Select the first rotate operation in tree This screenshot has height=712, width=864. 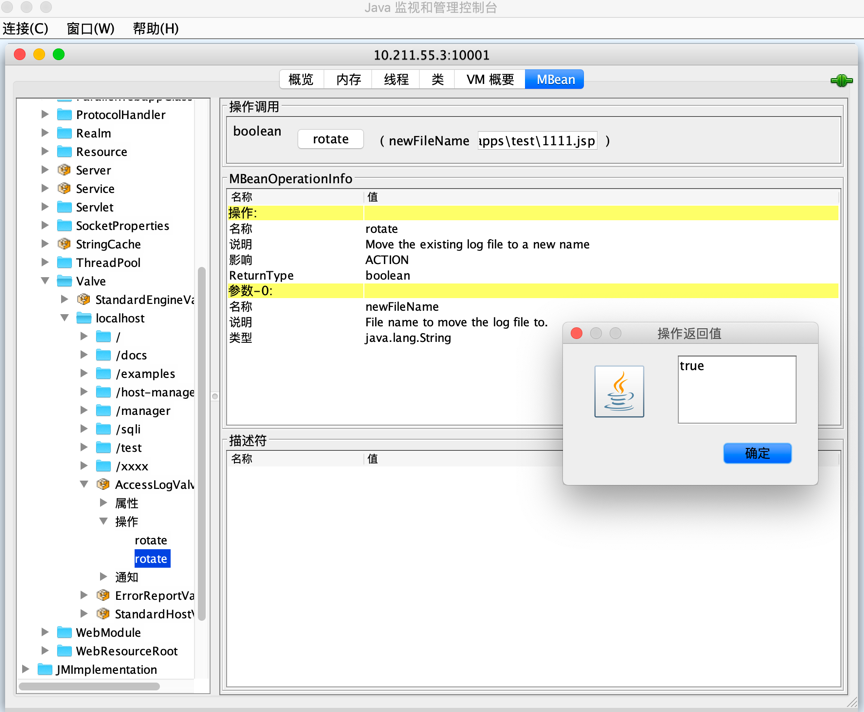(x=151, y=540)
